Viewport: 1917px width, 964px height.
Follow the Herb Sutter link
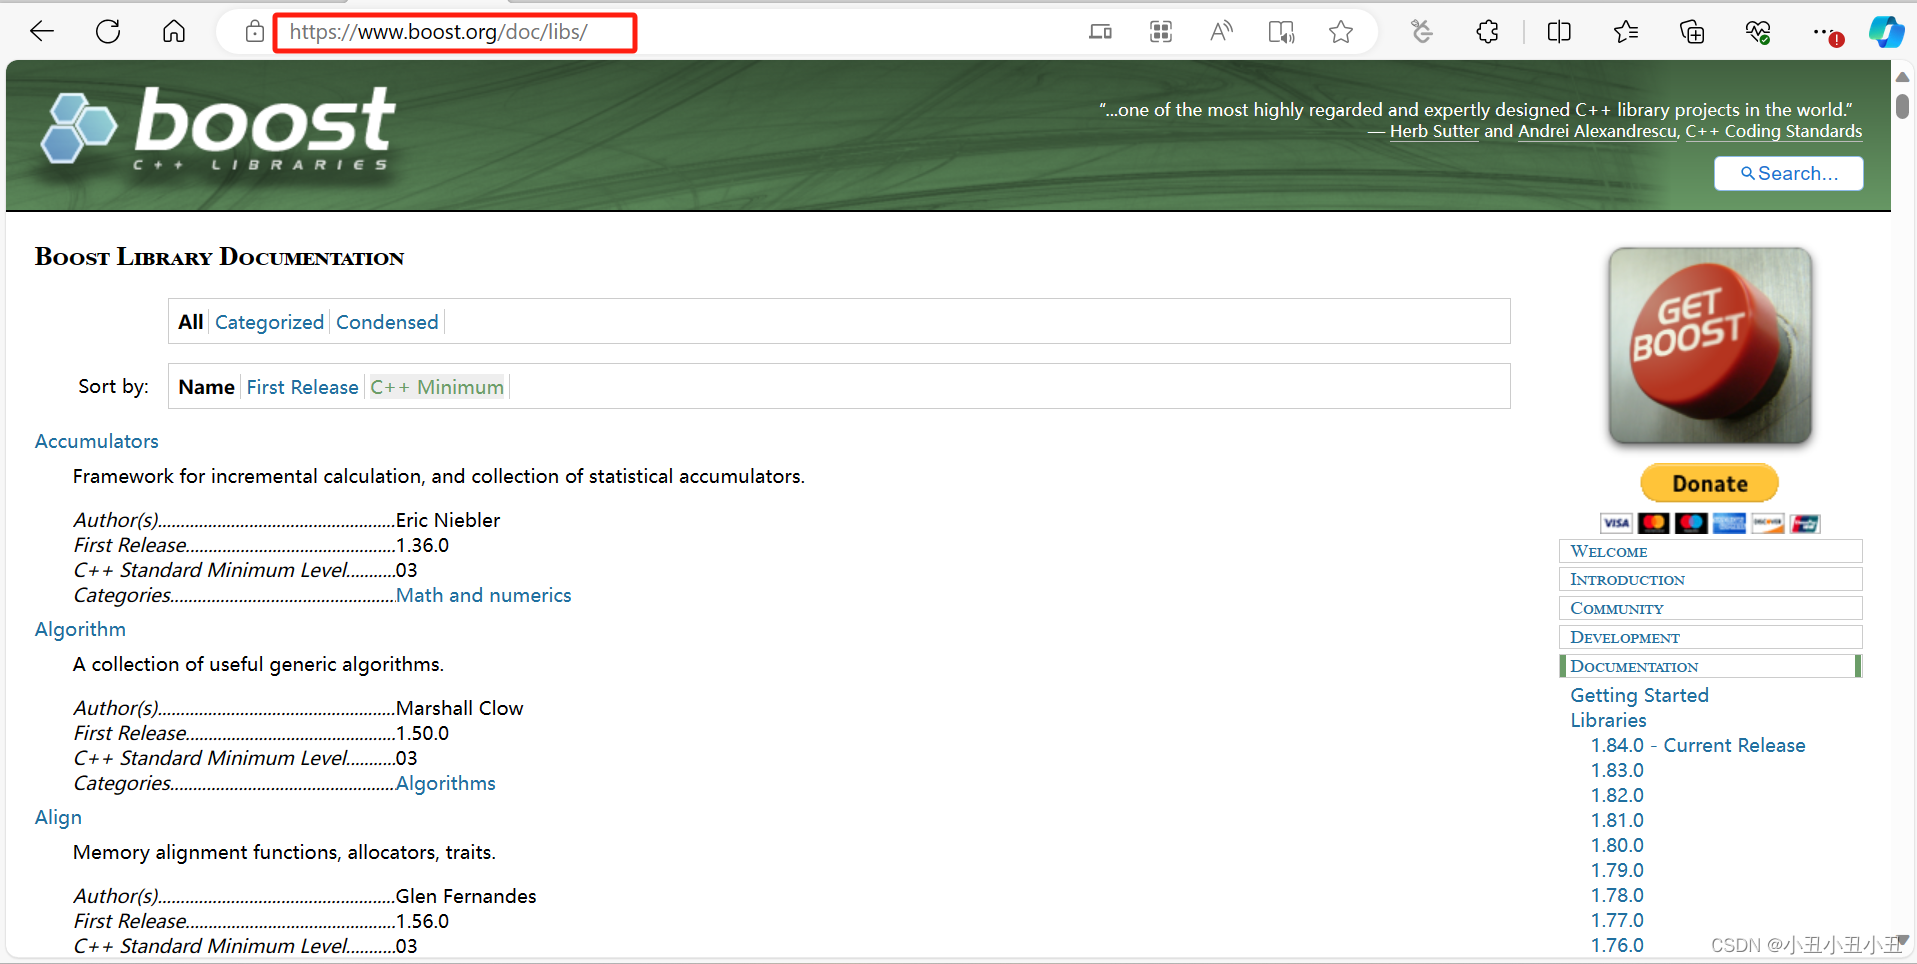[x=1434, y=131]
